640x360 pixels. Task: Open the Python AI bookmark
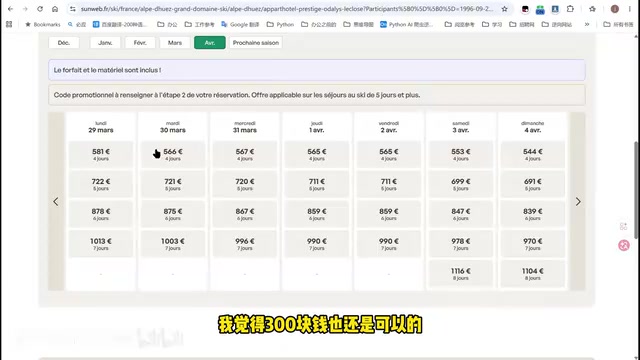406,24
